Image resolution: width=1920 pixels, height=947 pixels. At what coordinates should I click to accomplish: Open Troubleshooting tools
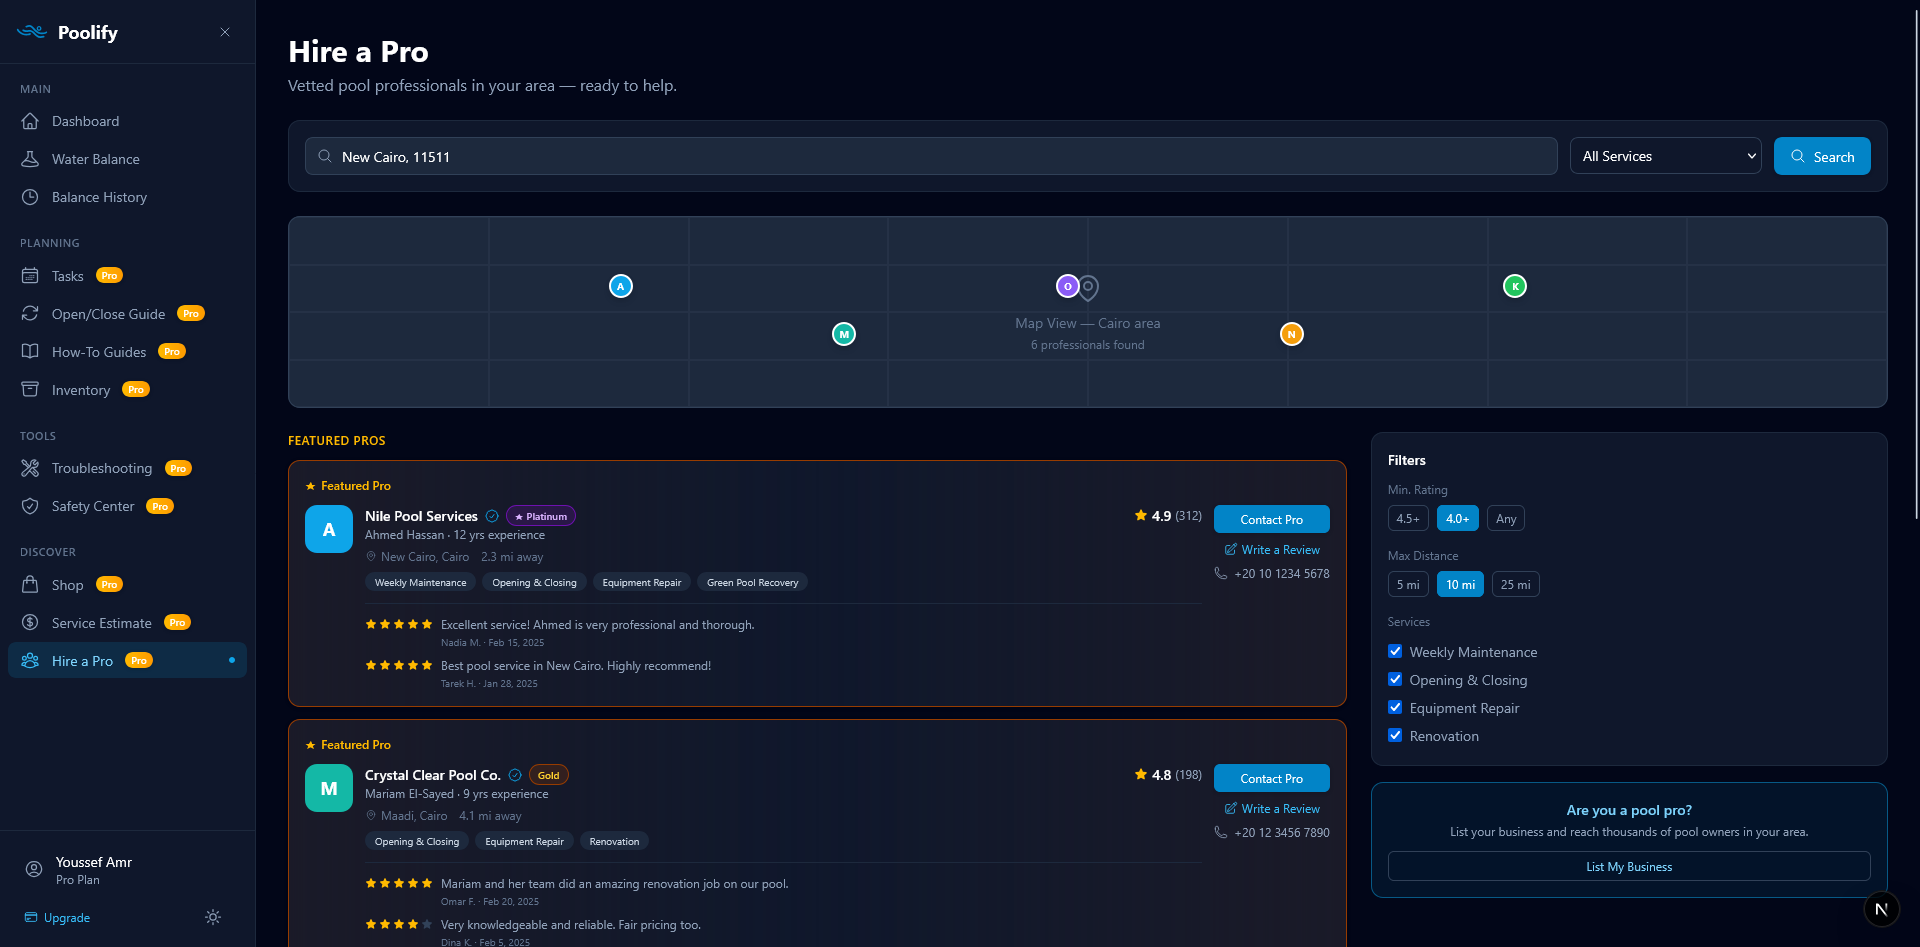click(128, 468)
